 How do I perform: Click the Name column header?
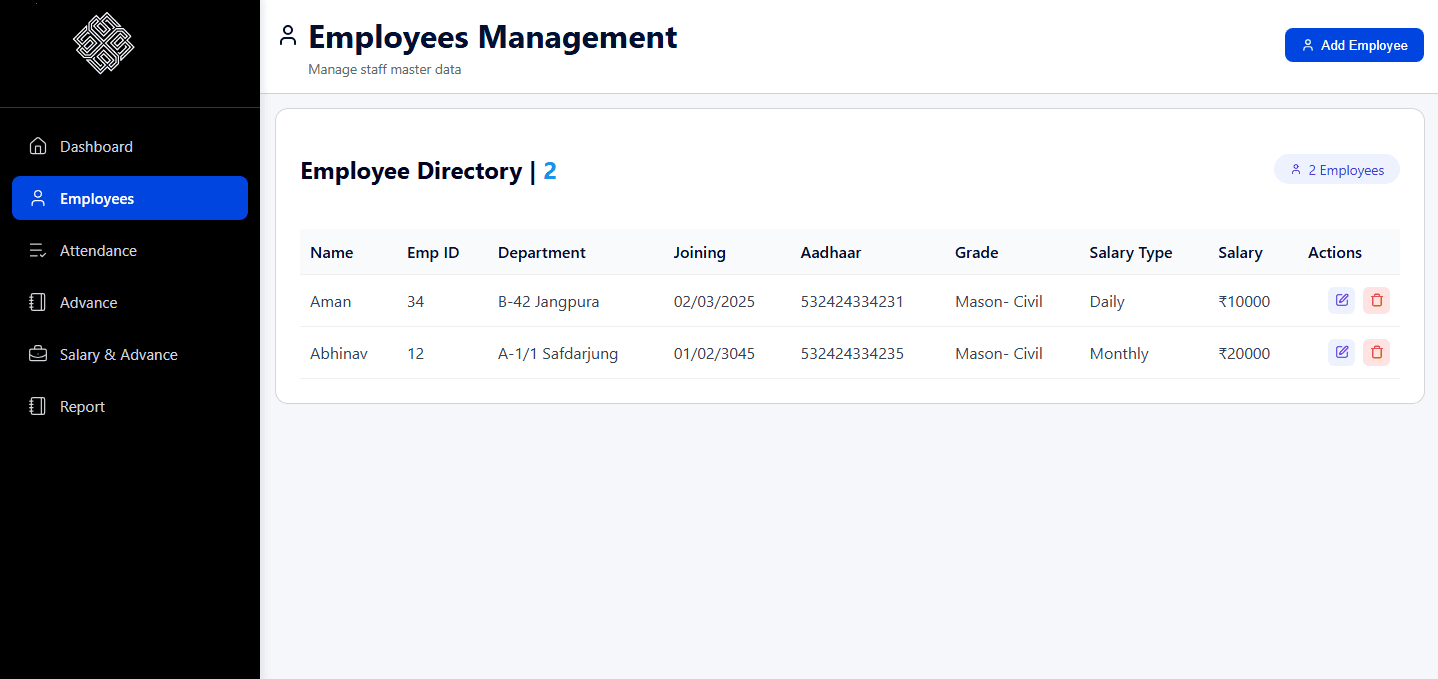pyautogui.click(x=331, y=252)
